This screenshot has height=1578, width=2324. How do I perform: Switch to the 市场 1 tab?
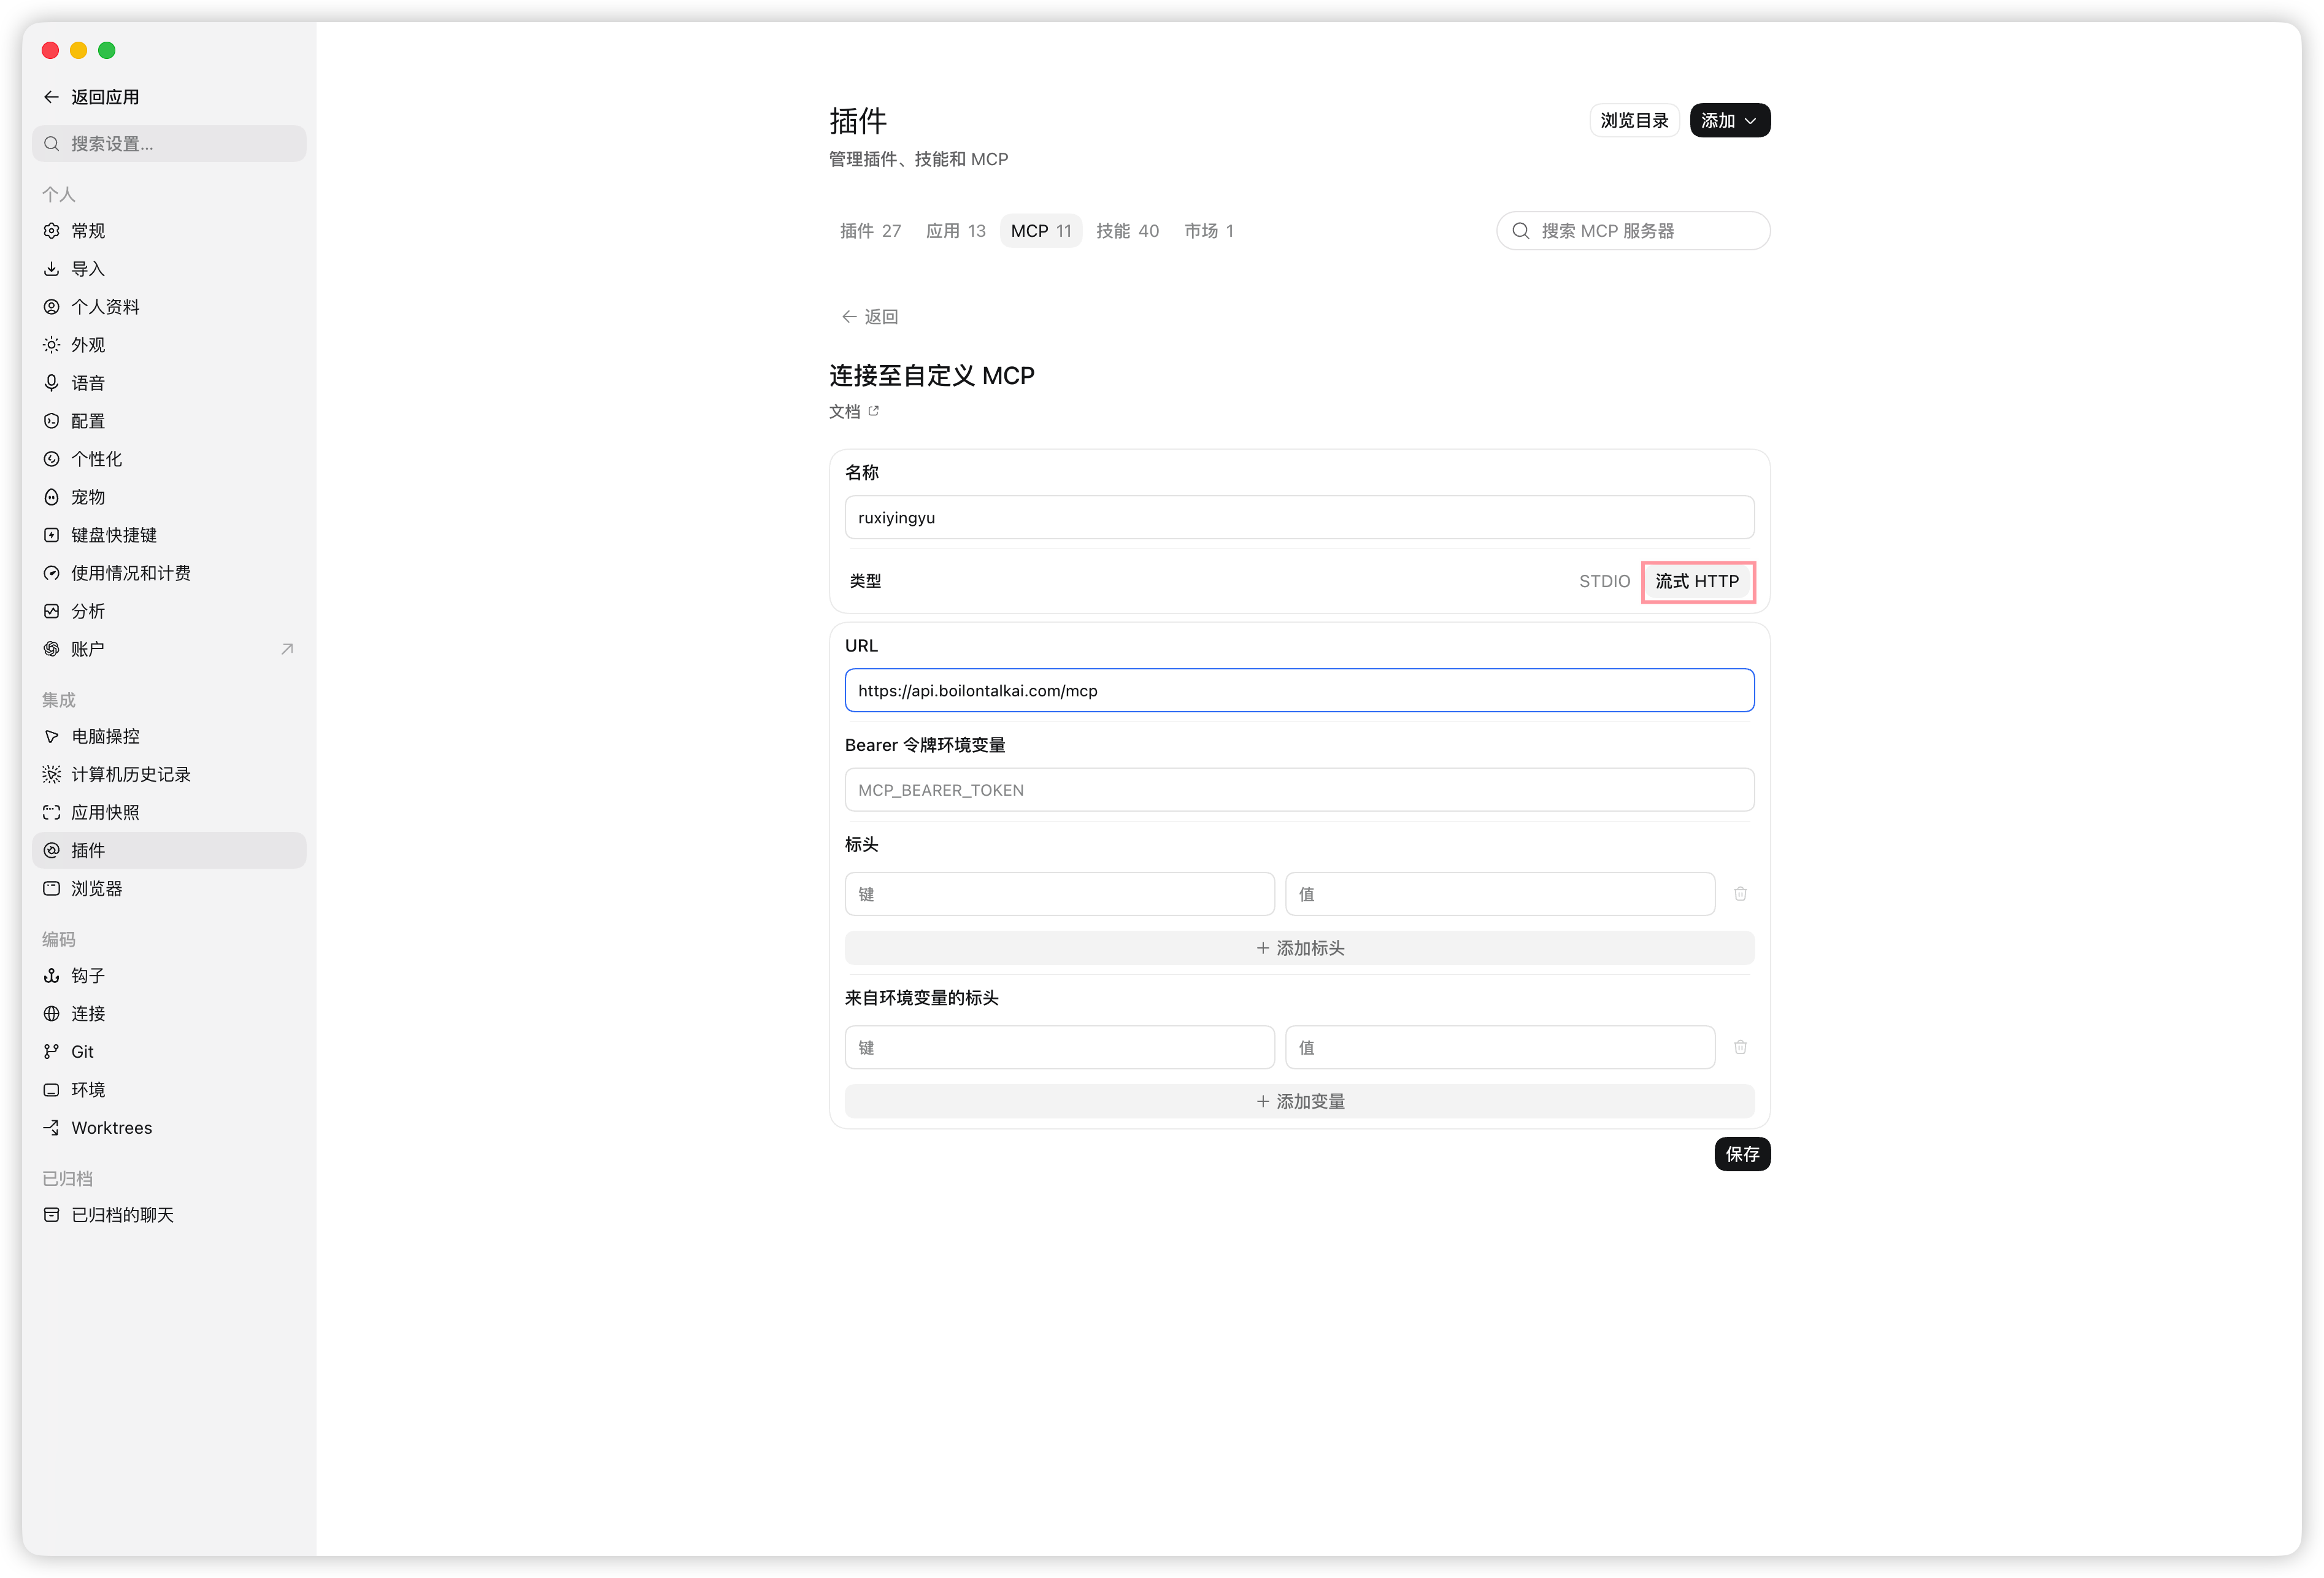point(1208,231)
